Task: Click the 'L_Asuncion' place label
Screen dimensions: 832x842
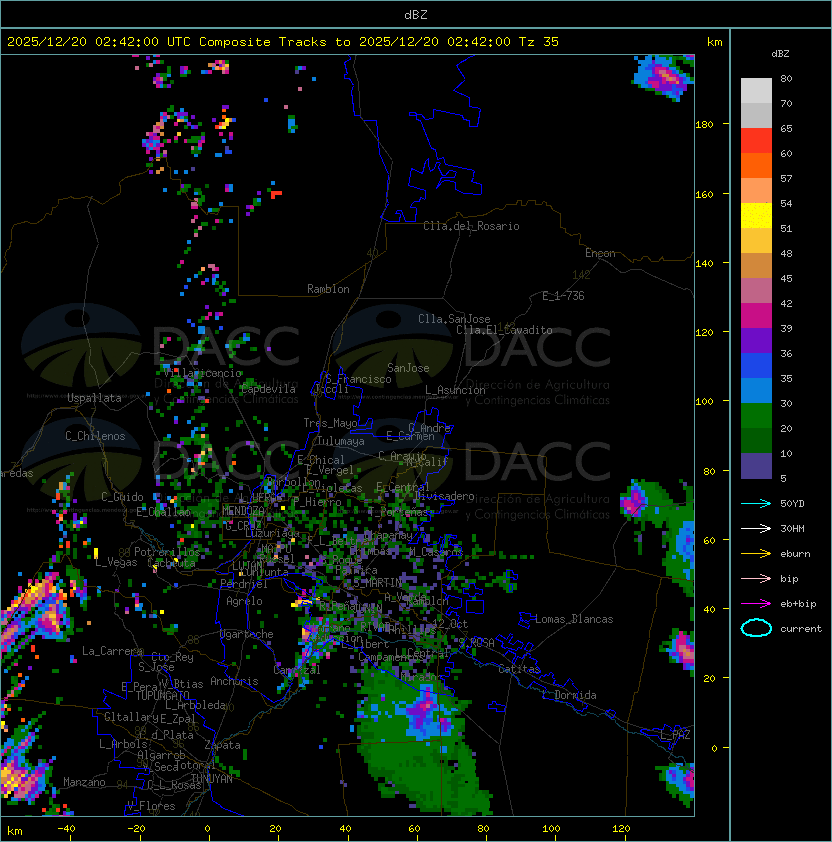Action: [455, 390]
